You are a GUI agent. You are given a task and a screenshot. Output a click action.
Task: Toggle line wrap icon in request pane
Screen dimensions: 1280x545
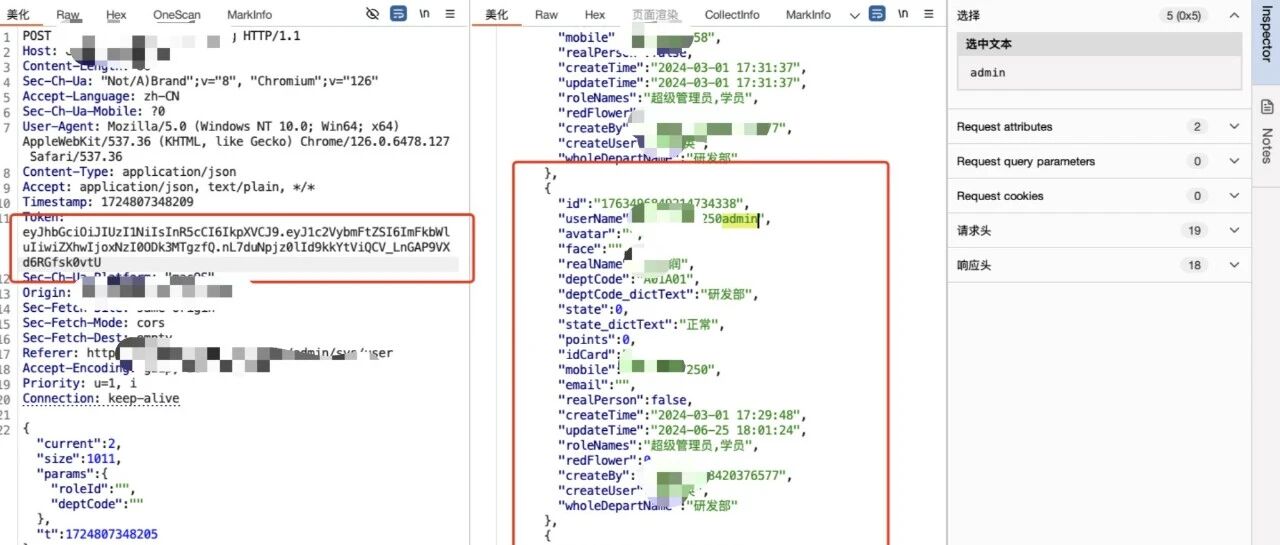point(398,14)
